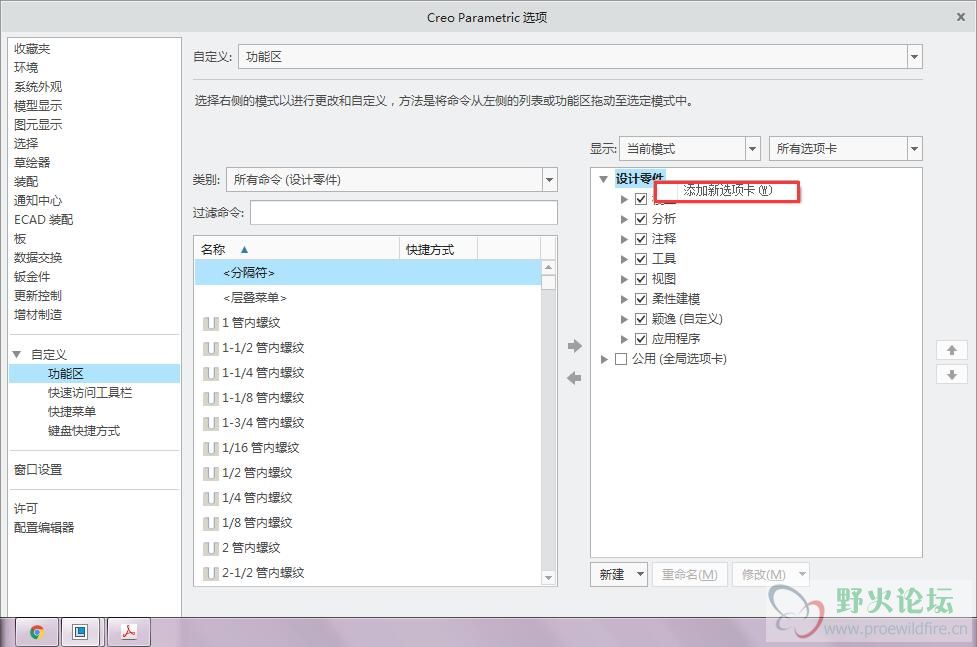The width and height of the screenshot is (977, 647).
Task: Click icon of 1-1/8 管内螺纹 command
Action: [x=211, y=398]
